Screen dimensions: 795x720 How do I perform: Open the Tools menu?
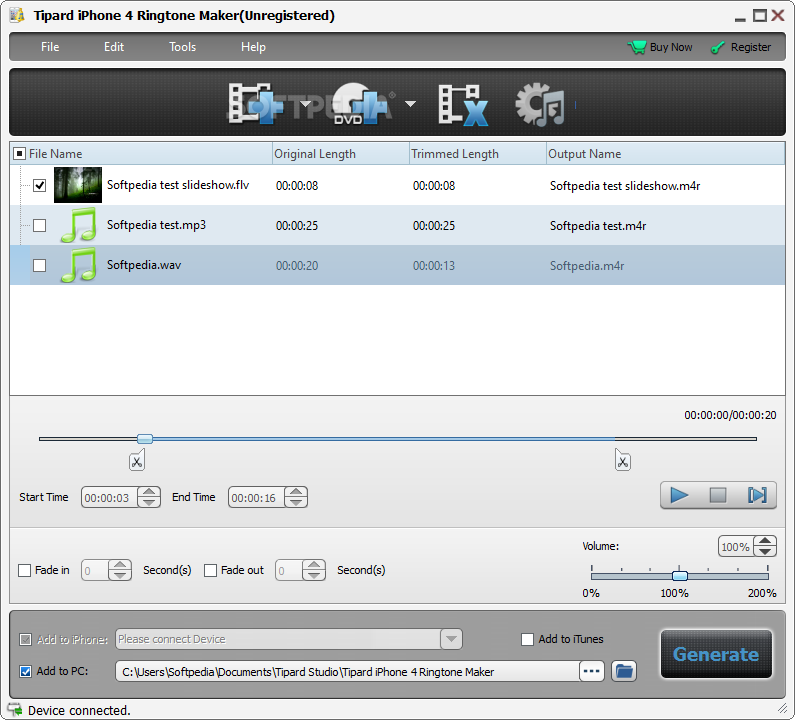183,47
